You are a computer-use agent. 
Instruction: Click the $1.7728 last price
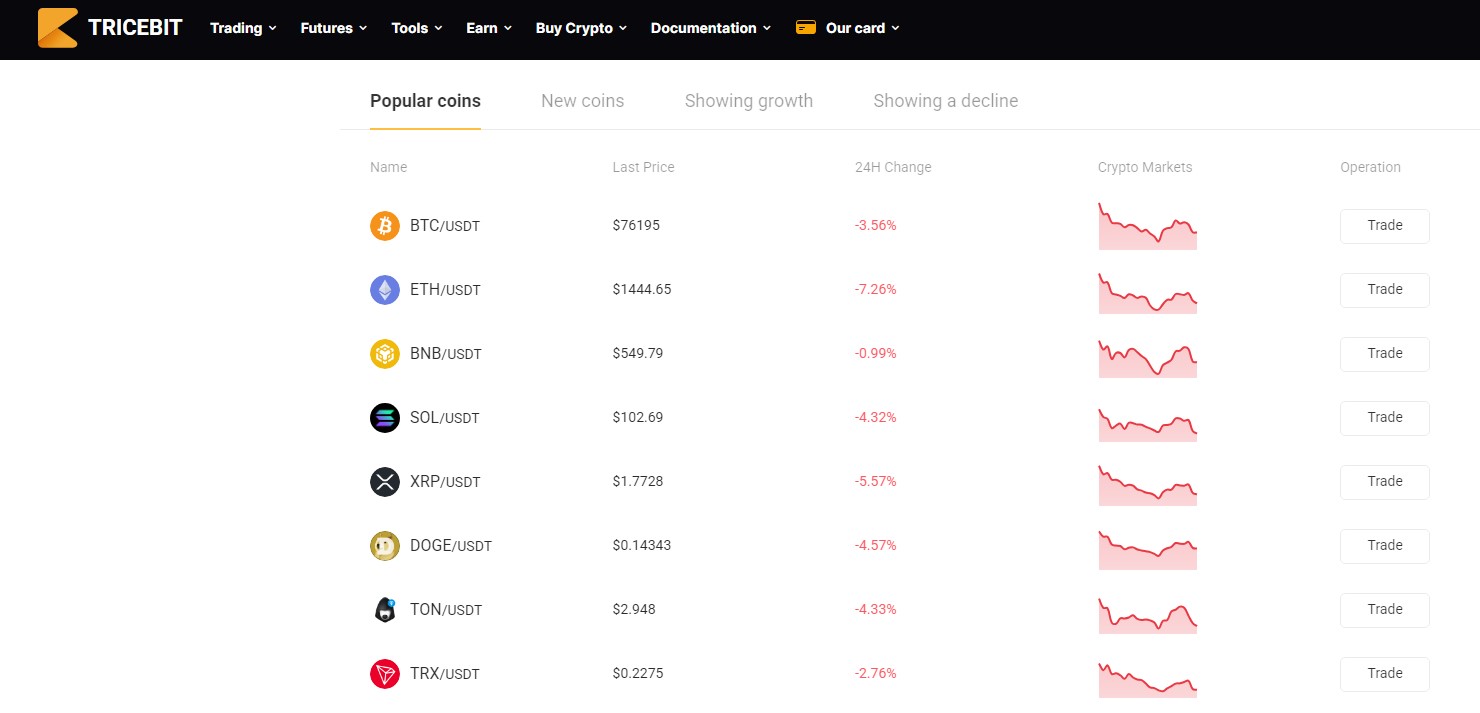[x=638, y=482]
